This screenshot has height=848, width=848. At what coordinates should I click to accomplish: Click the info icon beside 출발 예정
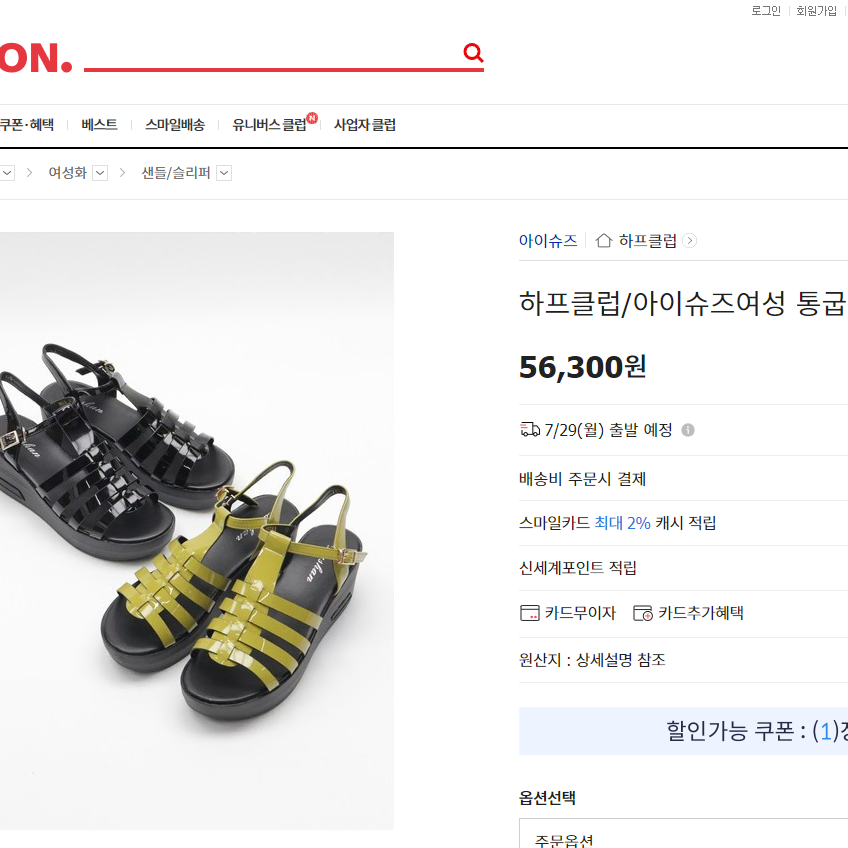[688, 430]
